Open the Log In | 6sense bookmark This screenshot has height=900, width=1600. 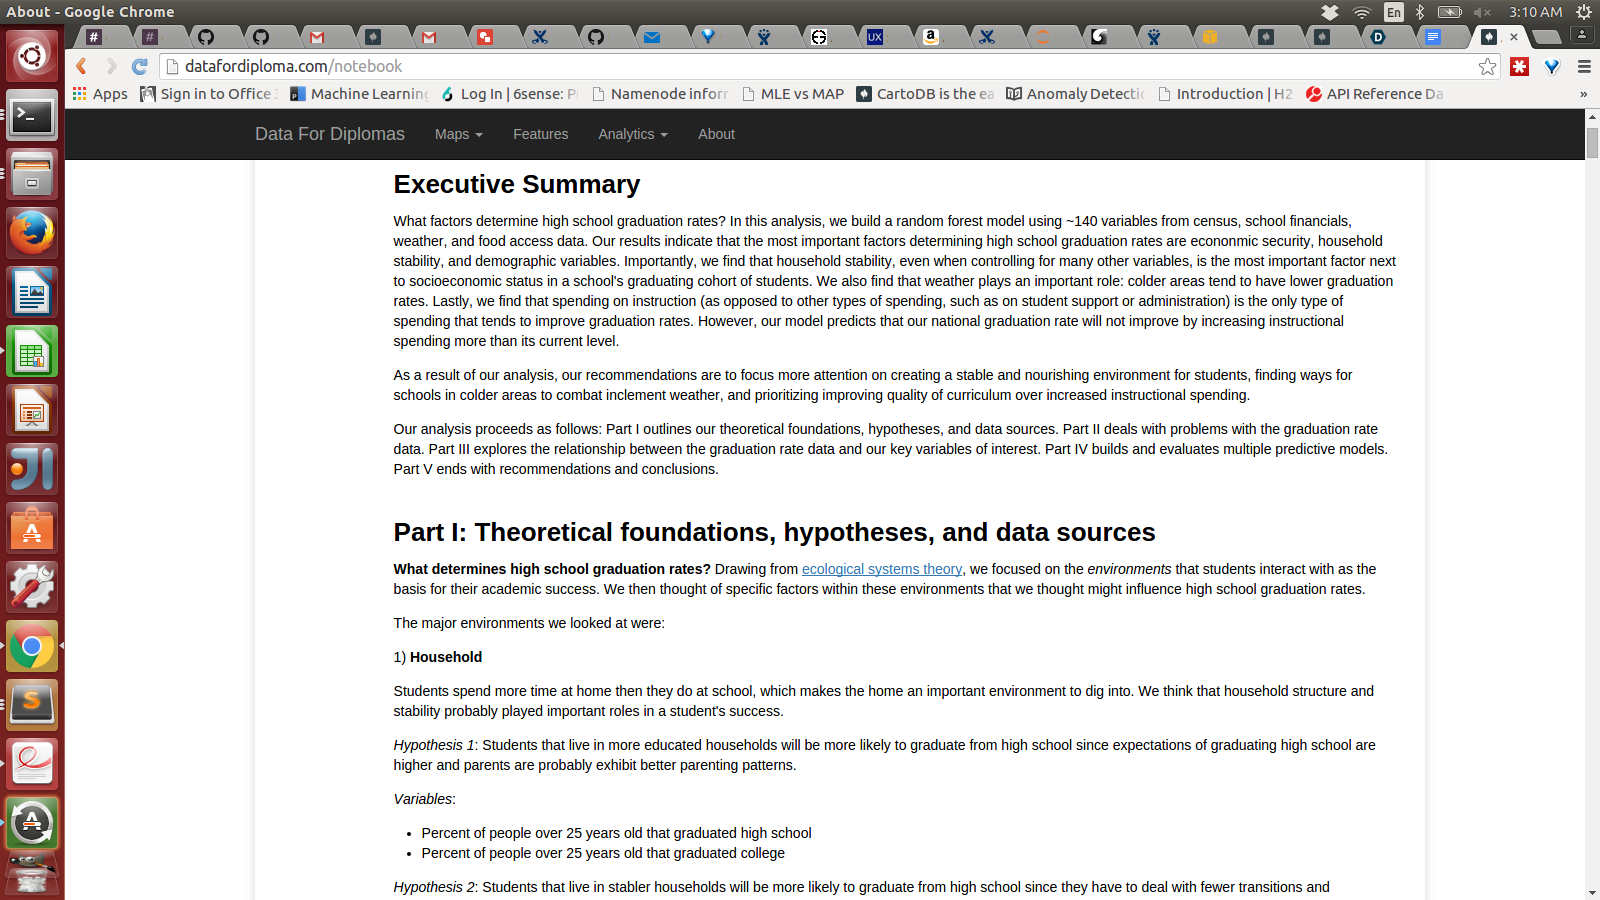click(510, 94)
